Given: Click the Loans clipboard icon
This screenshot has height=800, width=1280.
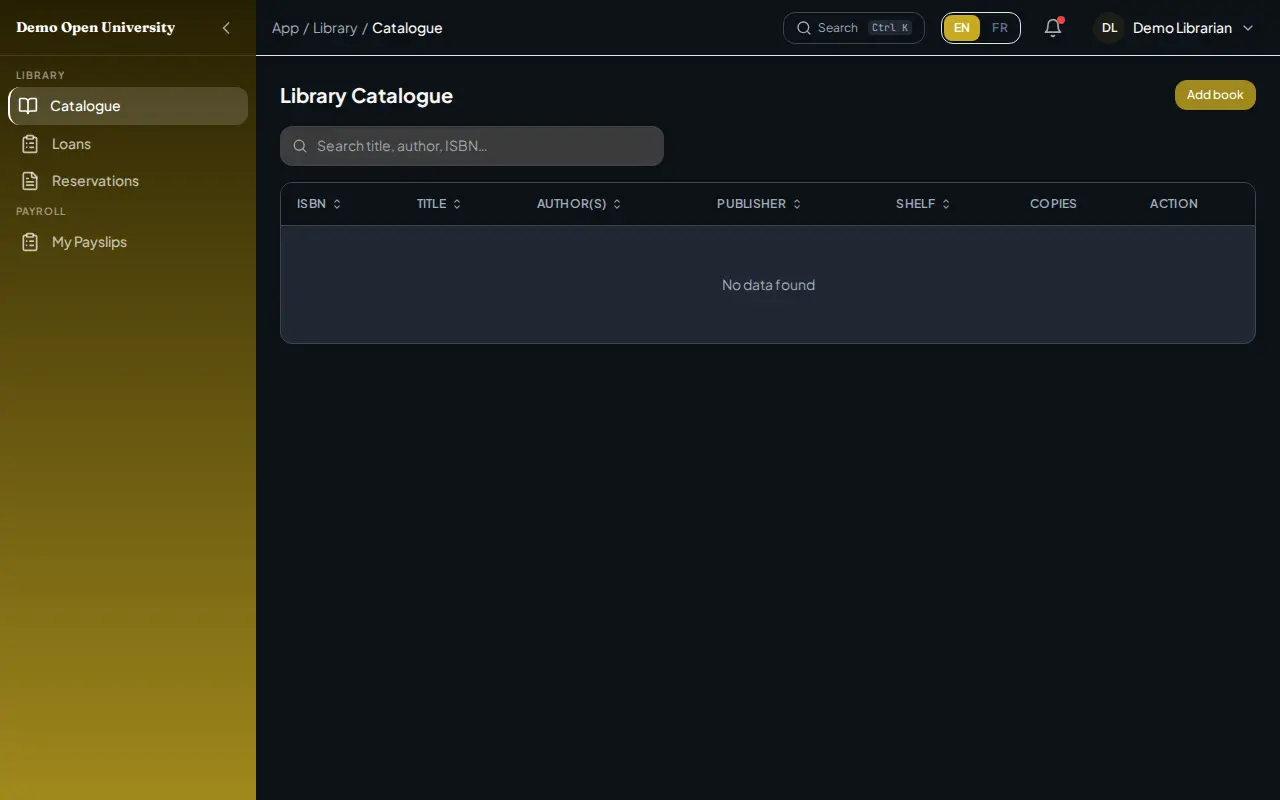Looking at the screenshot, I should [x=30, y=144].
